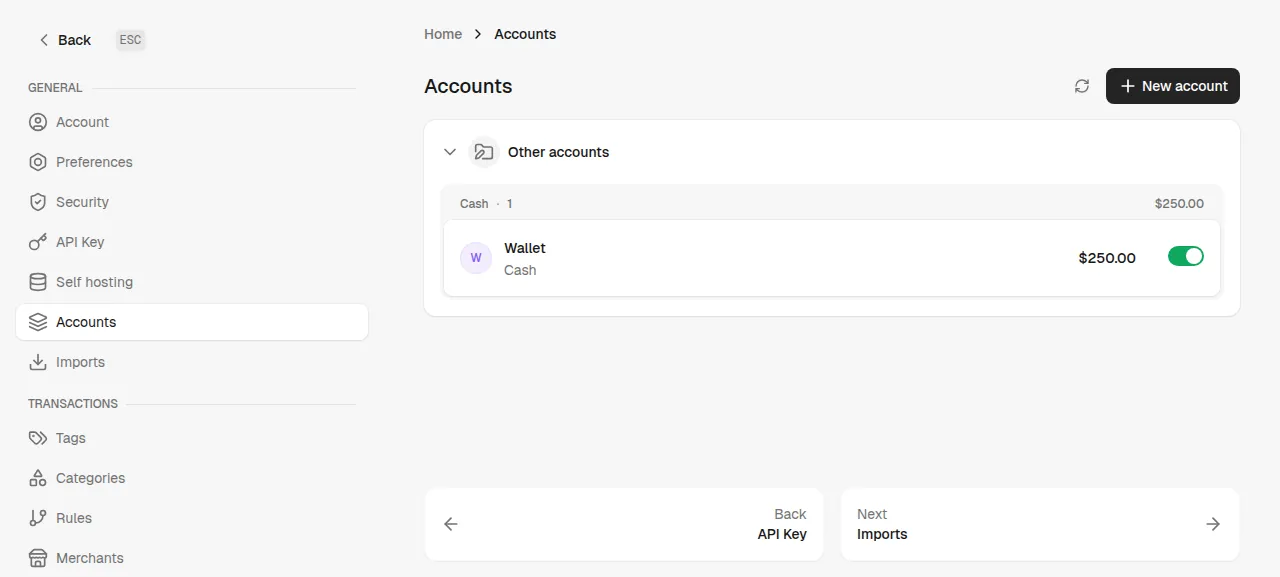This screenshot has height=577, width=1280.
Task: Click the Accounts layers icon
Action: 38,322
